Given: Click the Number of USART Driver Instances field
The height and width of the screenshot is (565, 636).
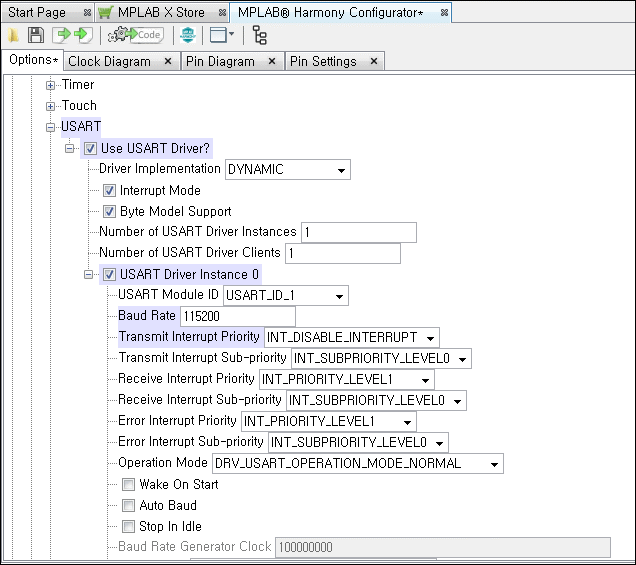Looking at the screenshot, I should [x=359, y=232].
